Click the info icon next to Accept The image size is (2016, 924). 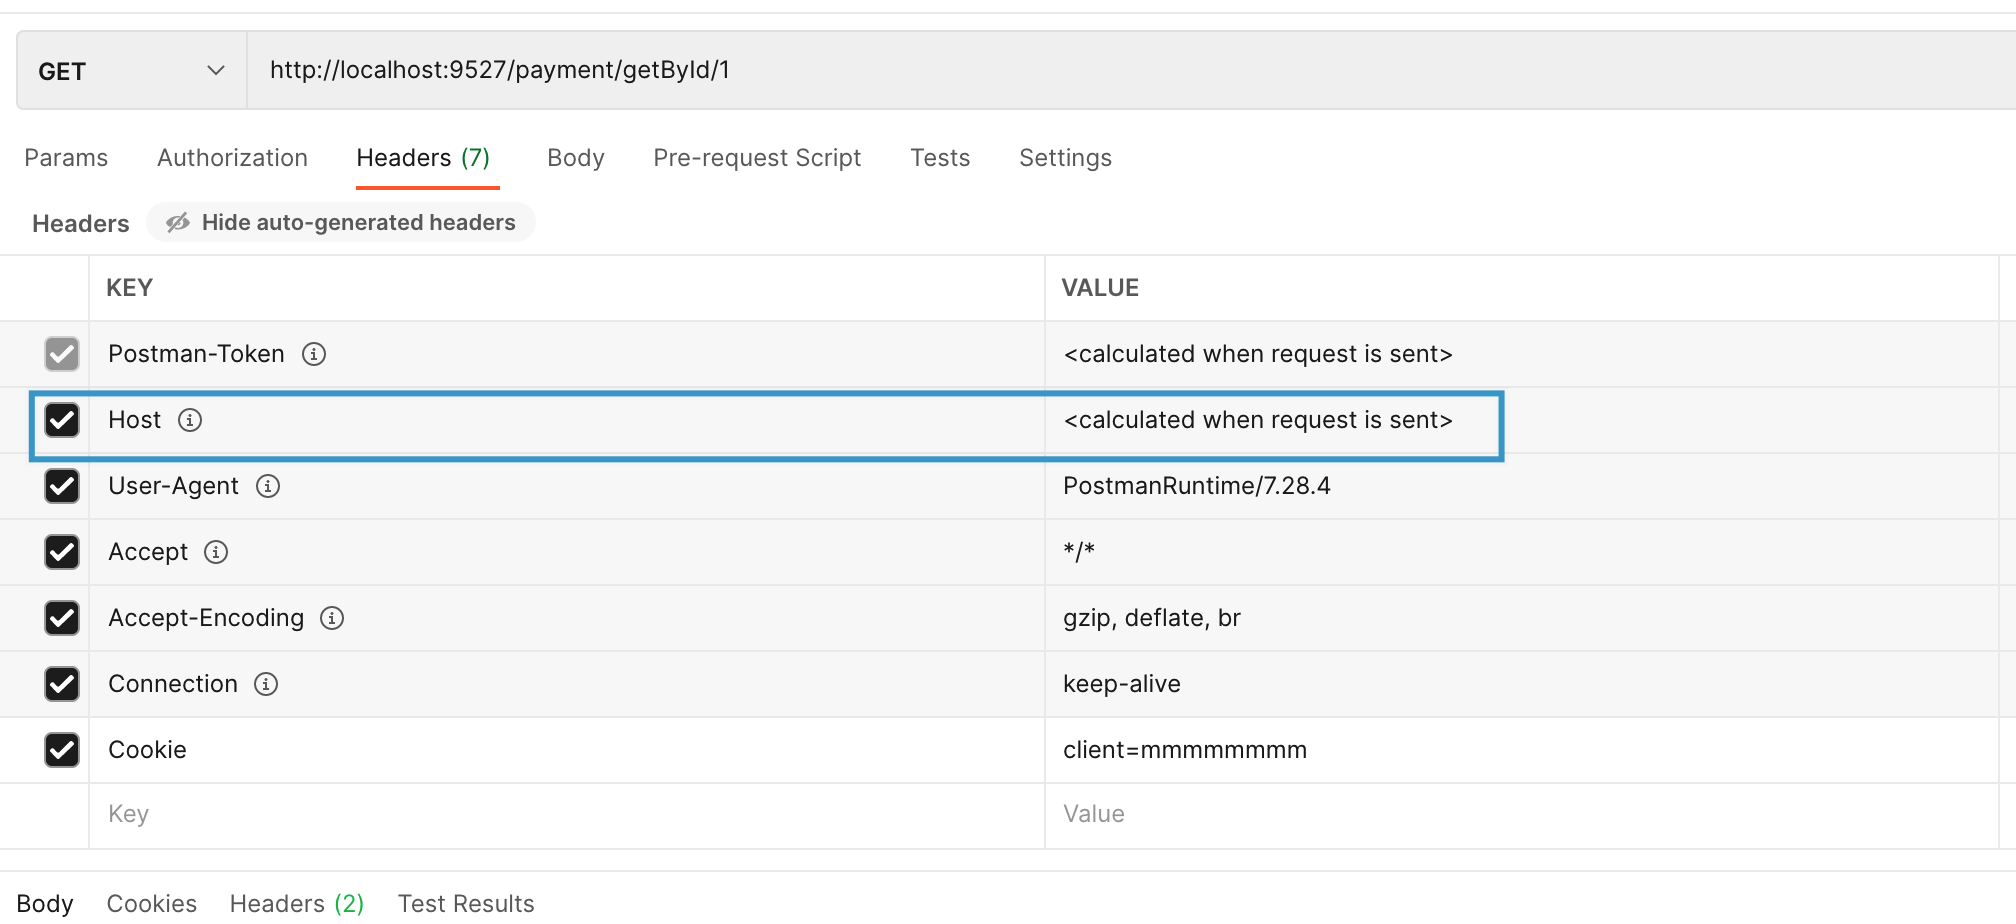point(216,552)
